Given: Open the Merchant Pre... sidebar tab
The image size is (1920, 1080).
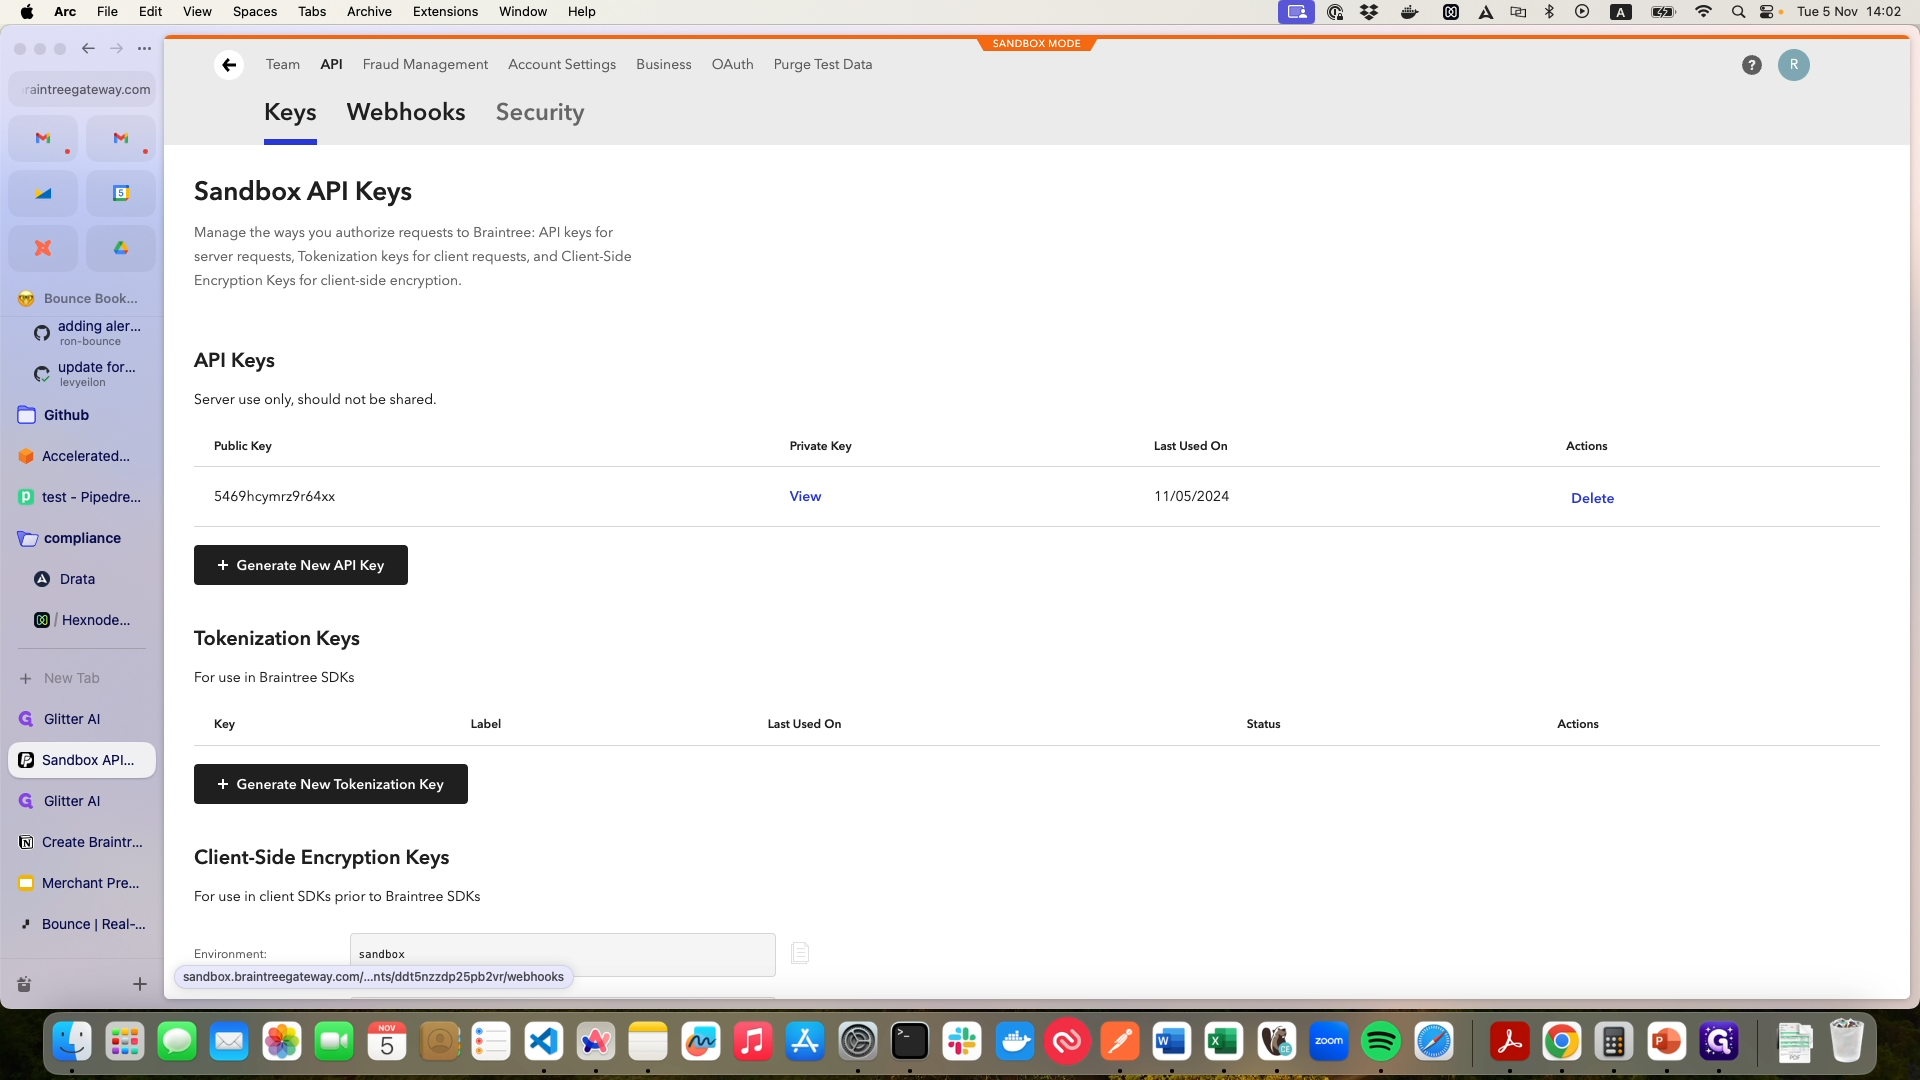Looking at the screenshot, I should click(82, 883).
